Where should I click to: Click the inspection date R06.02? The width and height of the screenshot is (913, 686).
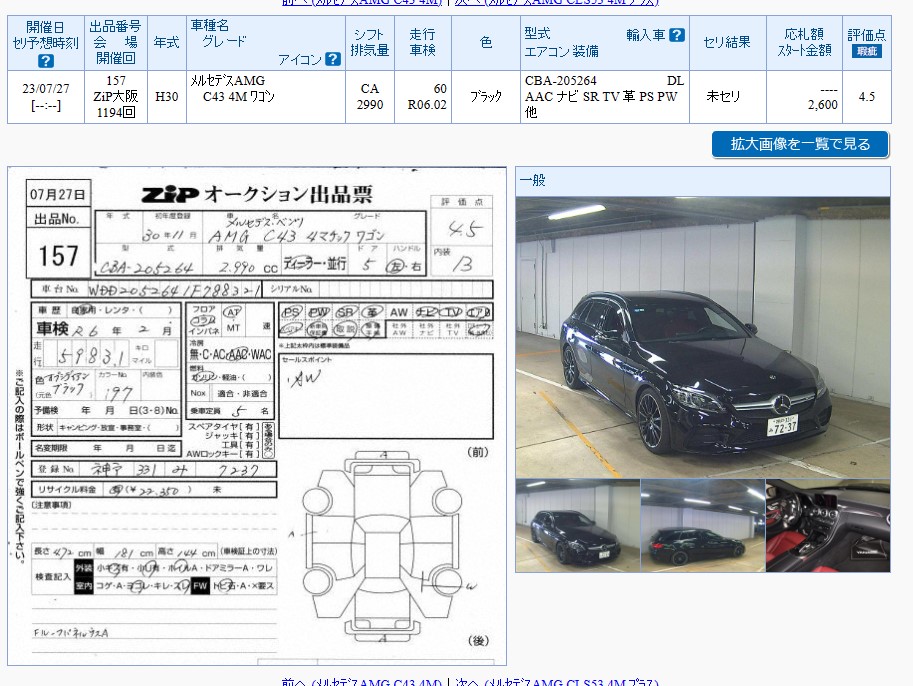427,105
